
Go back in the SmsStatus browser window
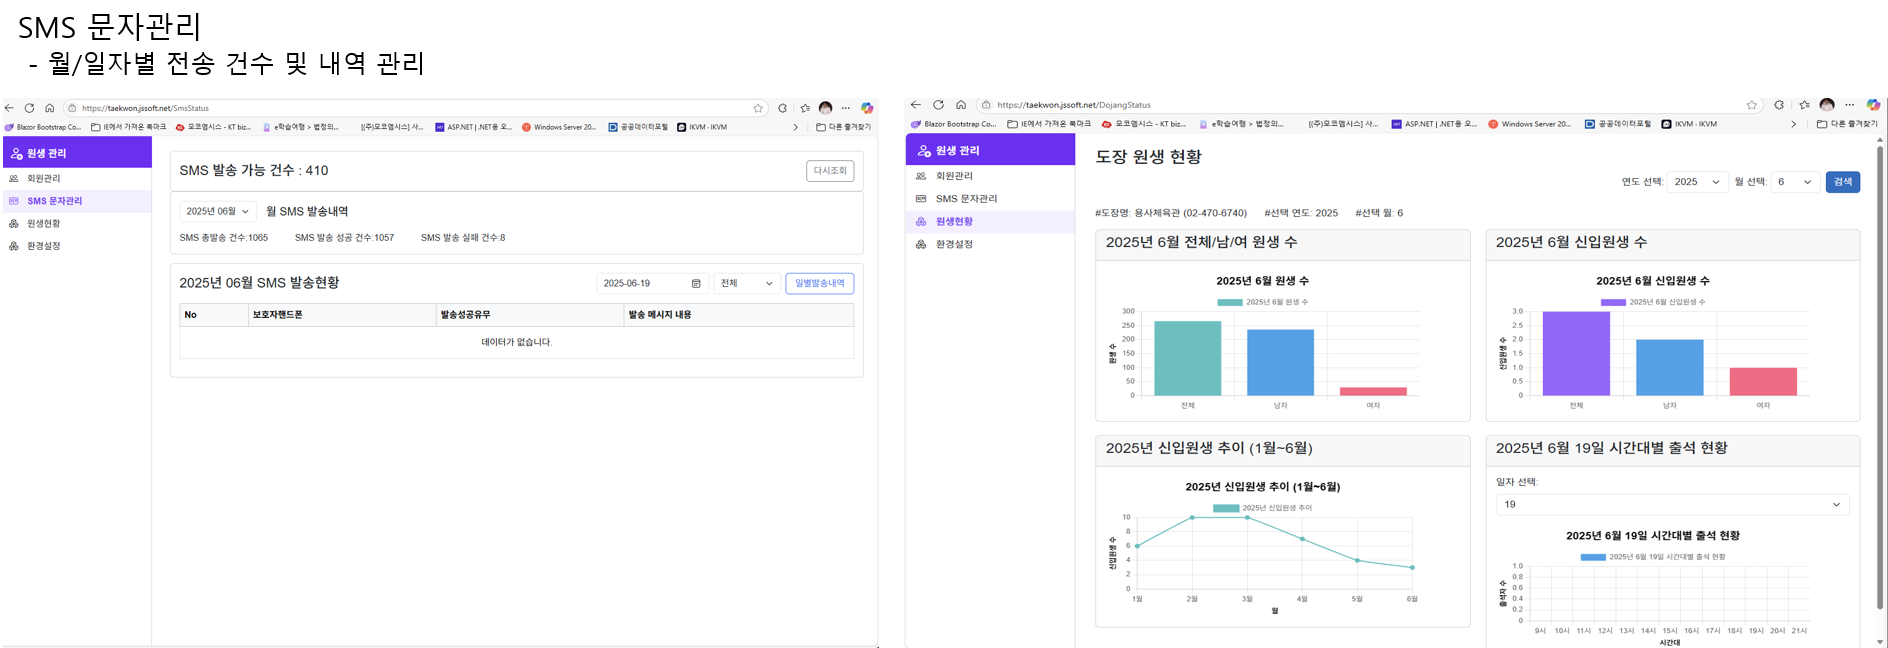point(9,108)
